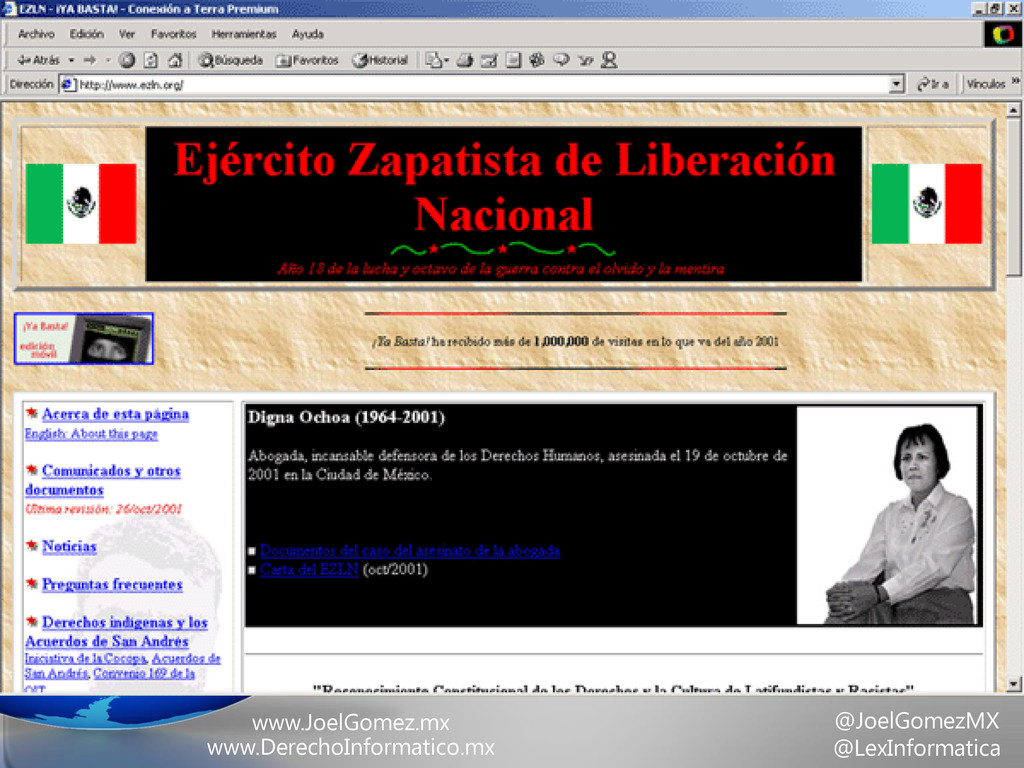Open the mail icon dropdown arrow
The width and height of the screenshot is (1024, 768).
click(447, 60)
